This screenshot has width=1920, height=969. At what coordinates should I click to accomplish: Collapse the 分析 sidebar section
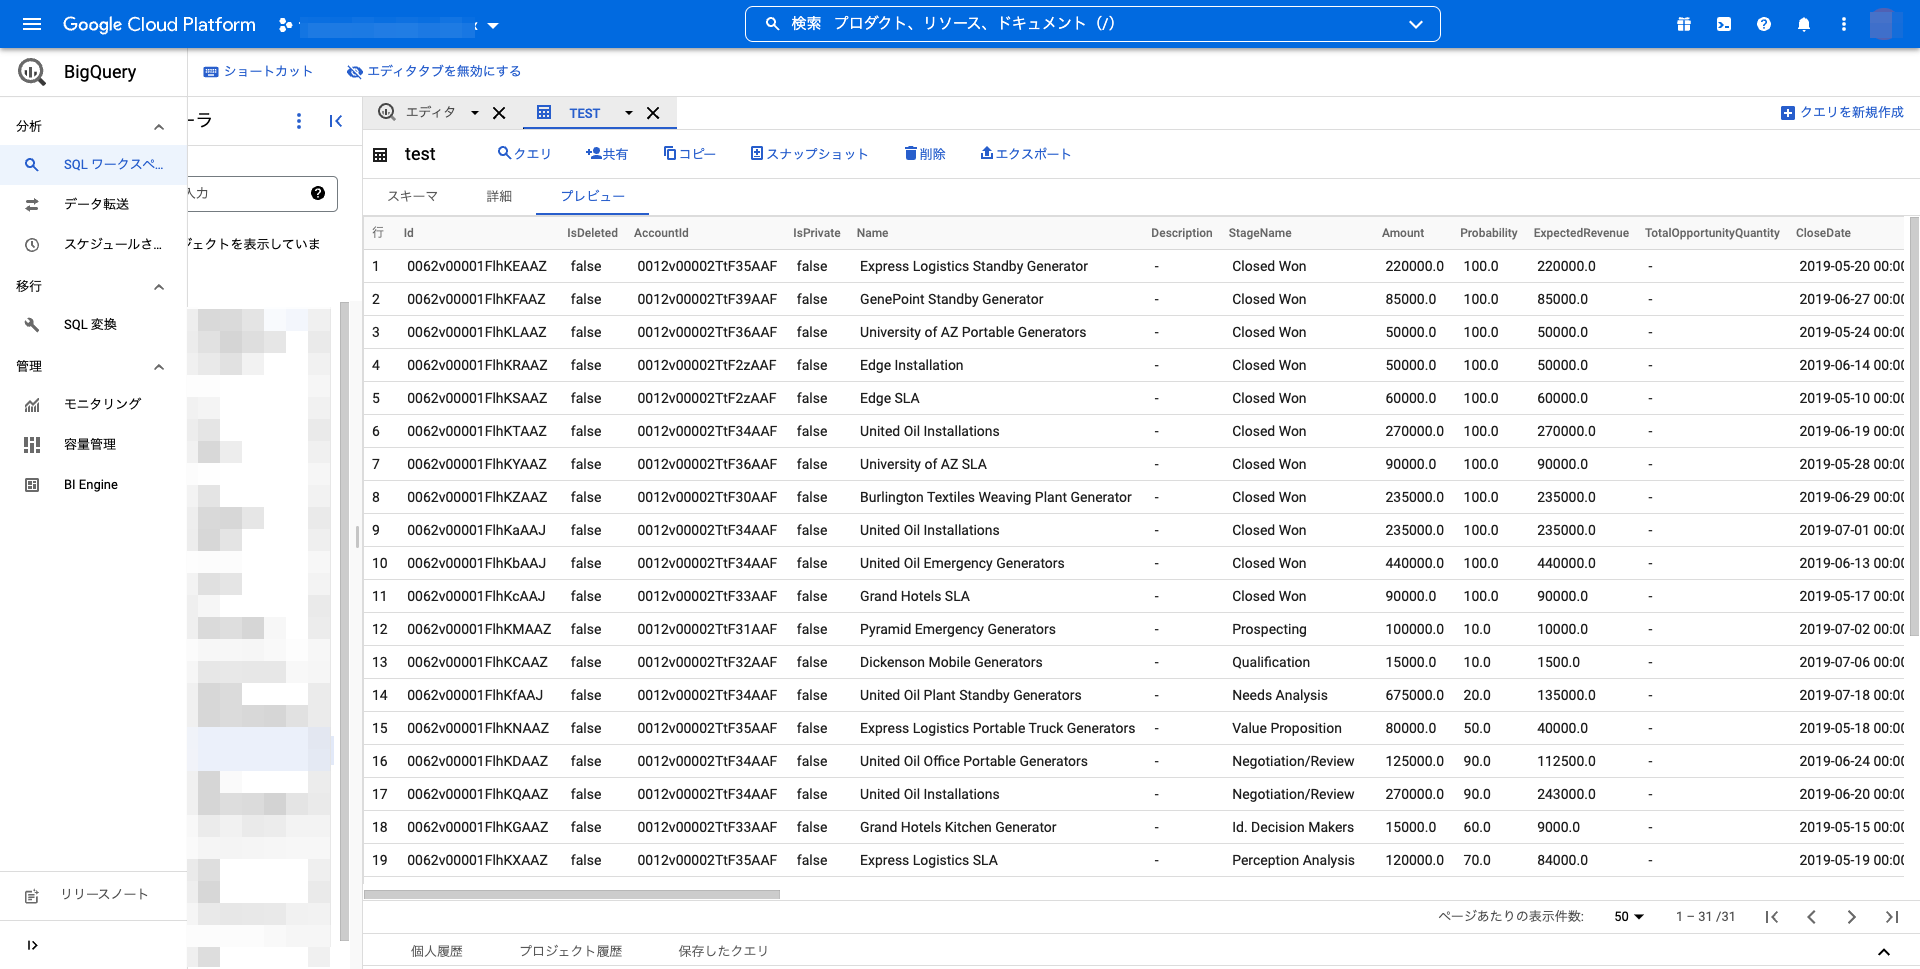(x=158, y=127)
